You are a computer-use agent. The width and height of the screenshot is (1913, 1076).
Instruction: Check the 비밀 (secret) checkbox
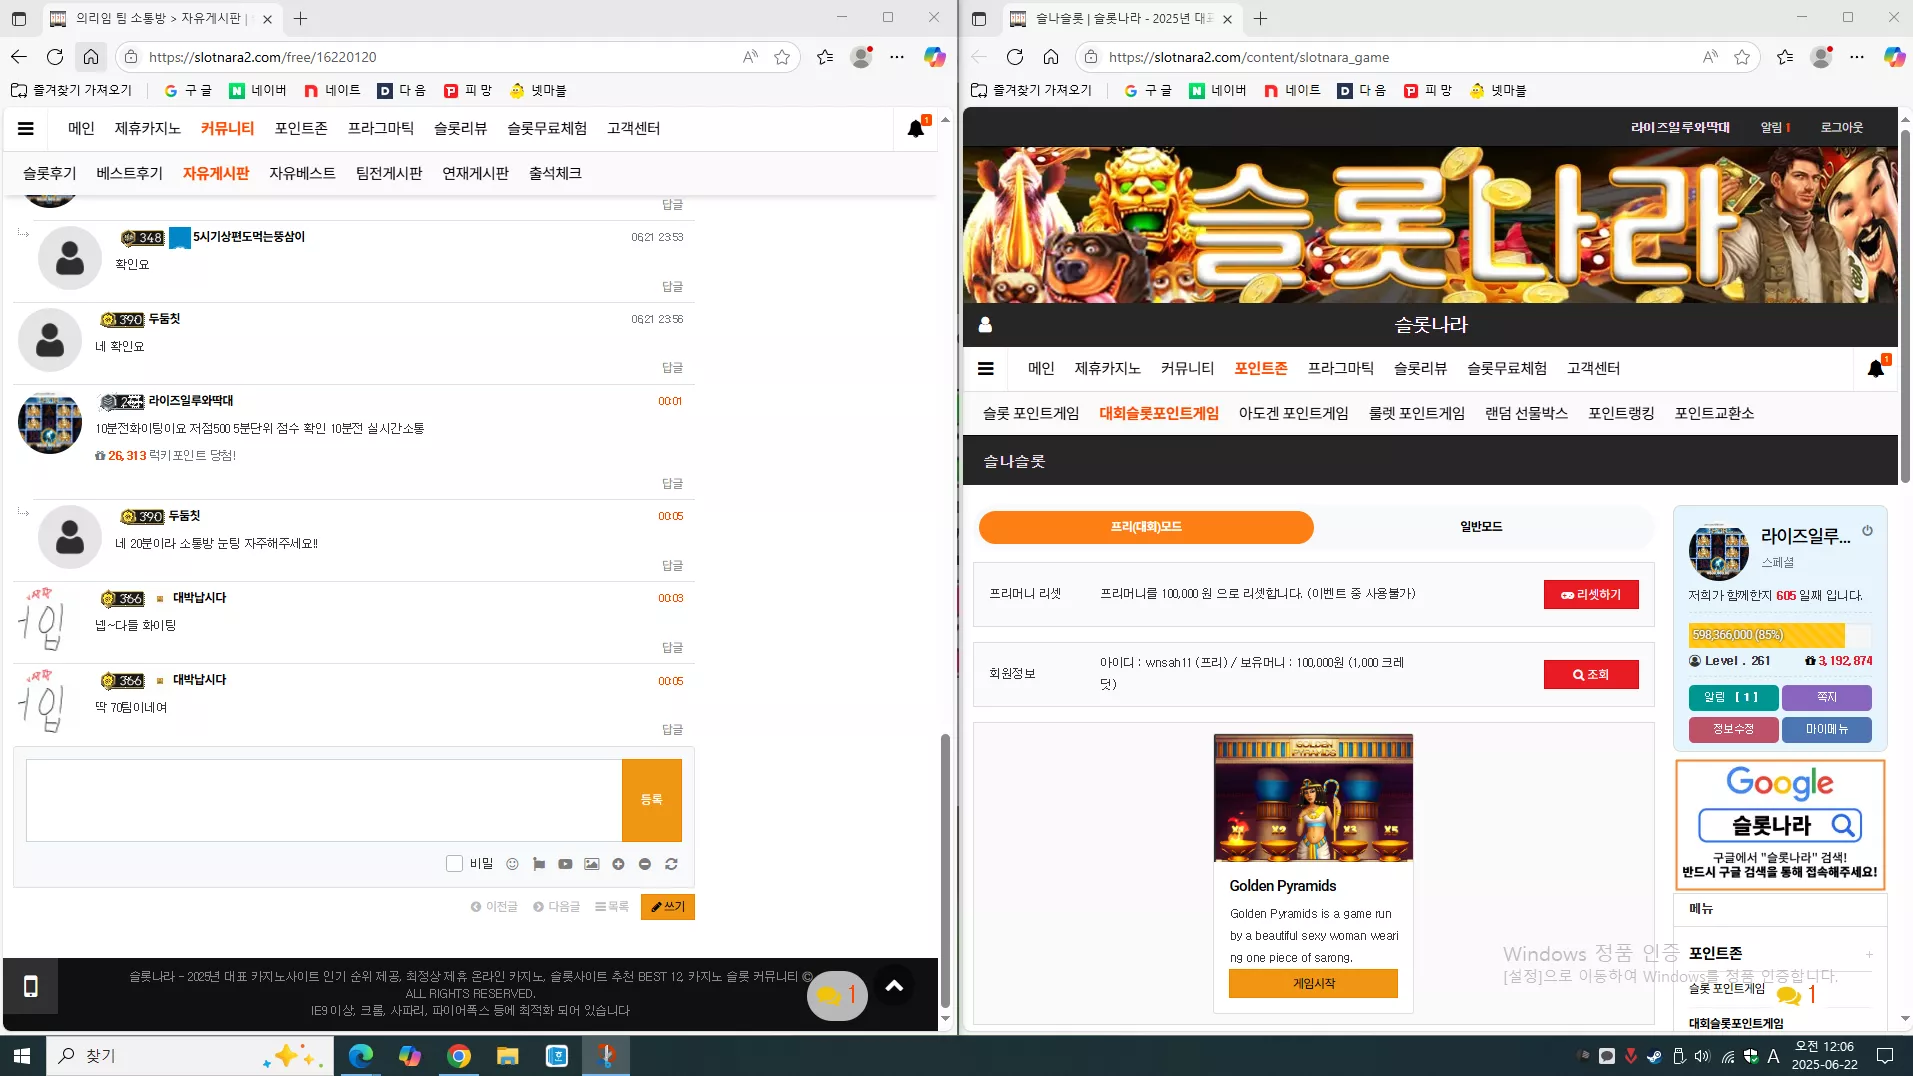[x=454, y=864]
